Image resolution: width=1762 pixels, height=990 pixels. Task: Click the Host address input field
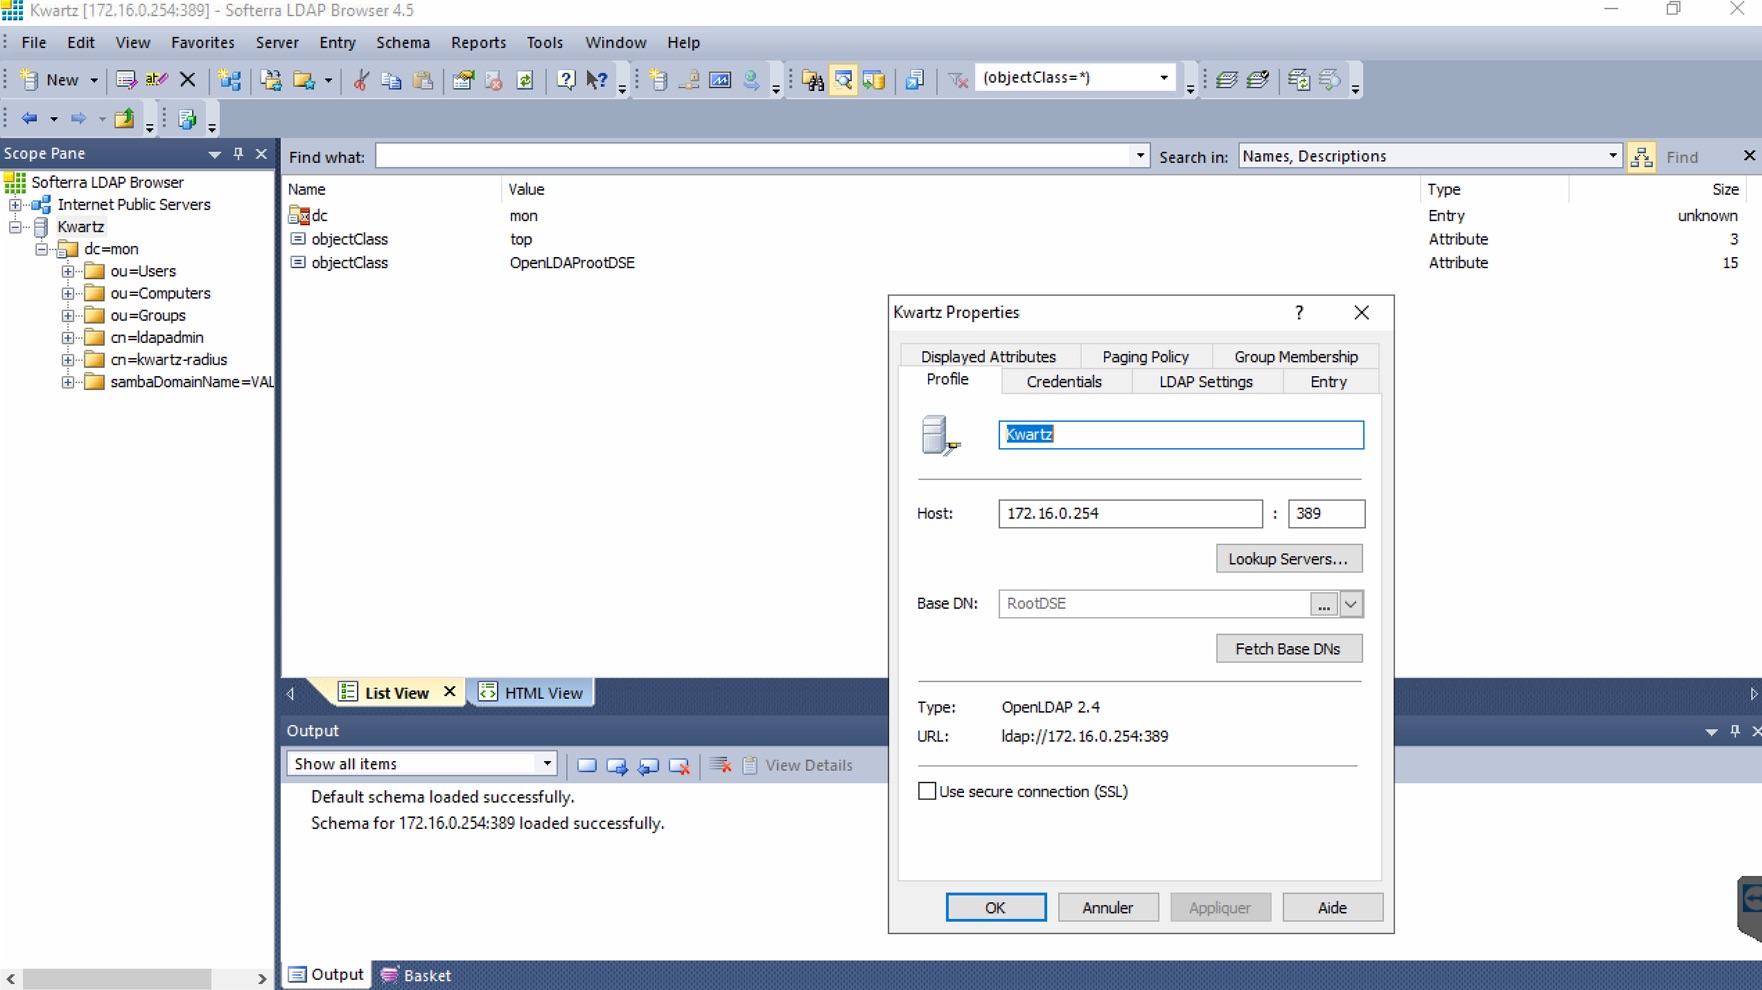tap(1130, 514)
